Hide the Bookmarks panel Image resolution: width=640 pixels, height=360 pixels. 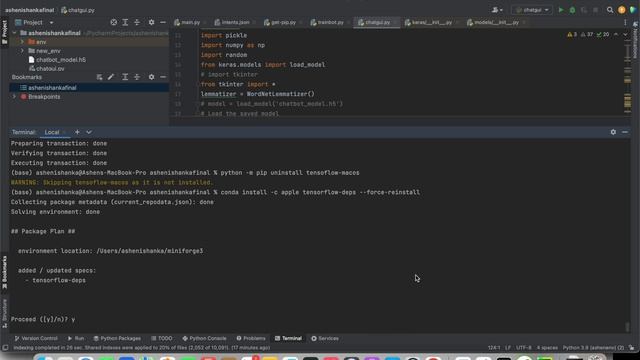tap(163, 77)
